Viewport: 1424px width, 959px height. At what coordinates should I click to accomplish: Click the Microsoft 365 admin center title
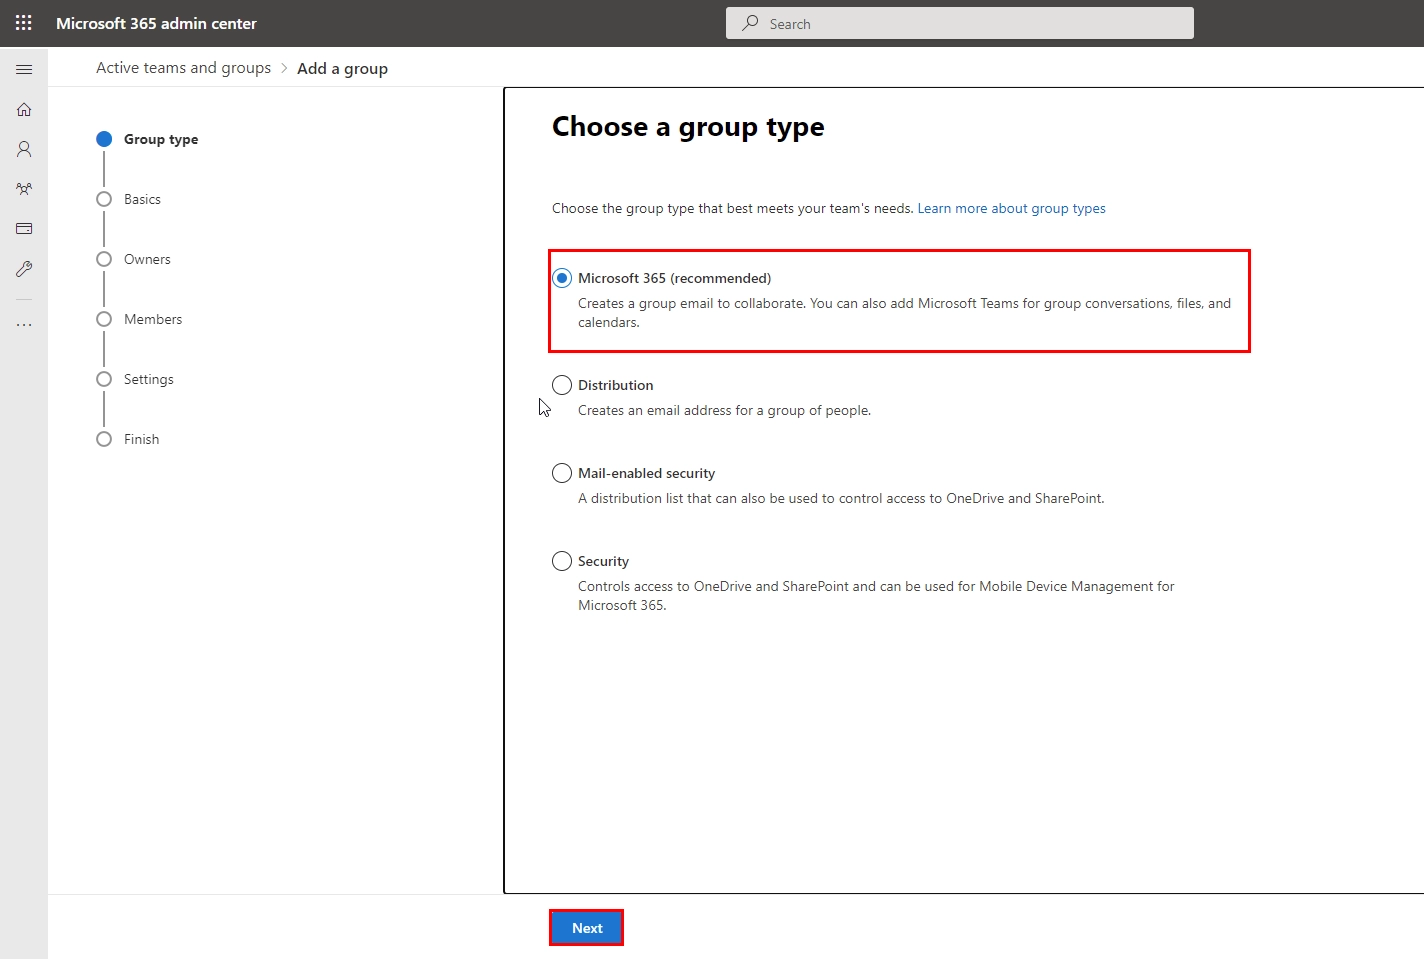click(156, 23)
